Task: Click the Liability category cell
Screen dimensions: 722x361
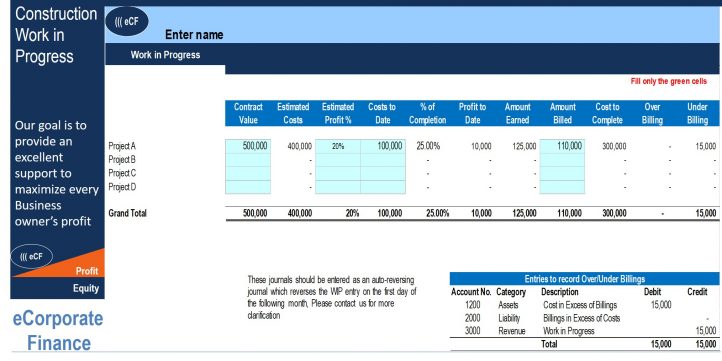Action: 509,318
